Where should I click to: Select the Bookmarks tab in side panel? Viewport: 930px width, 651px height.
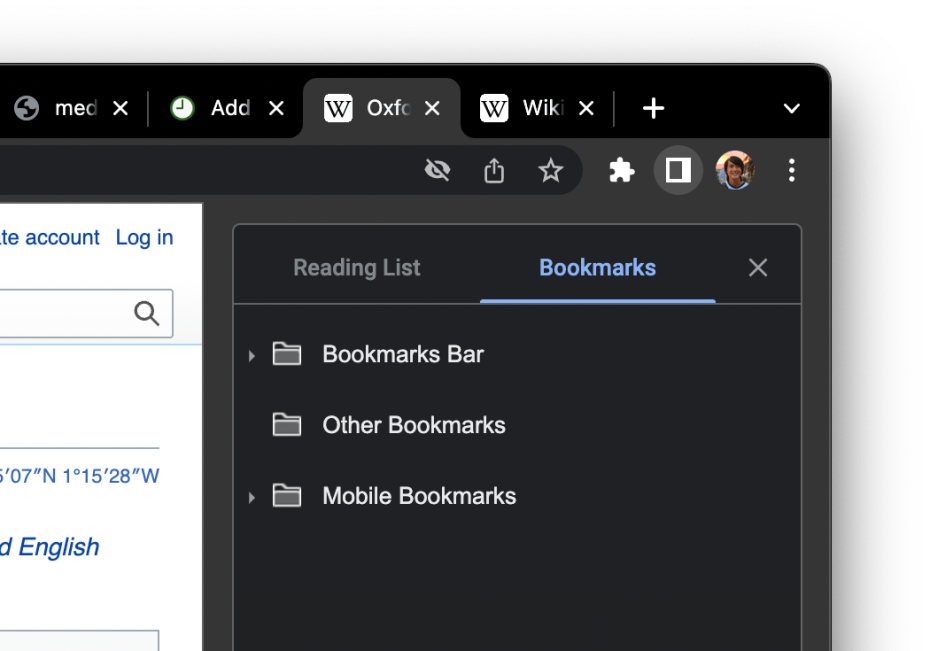click(597, 268)
